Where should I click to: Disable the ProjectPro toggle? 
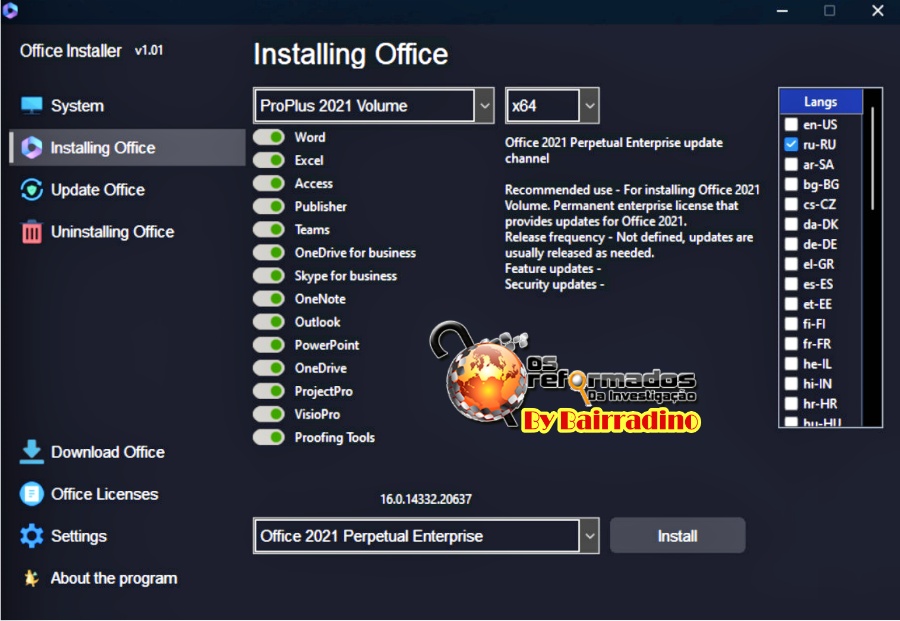pos(269,391)
